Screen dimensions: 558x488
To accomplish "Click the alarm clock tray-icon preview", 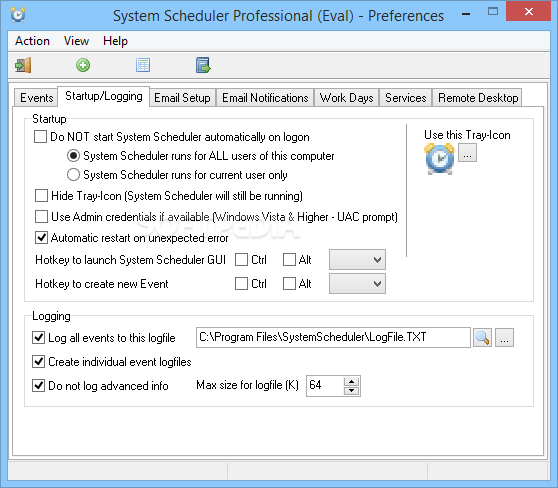I will 439,159.
